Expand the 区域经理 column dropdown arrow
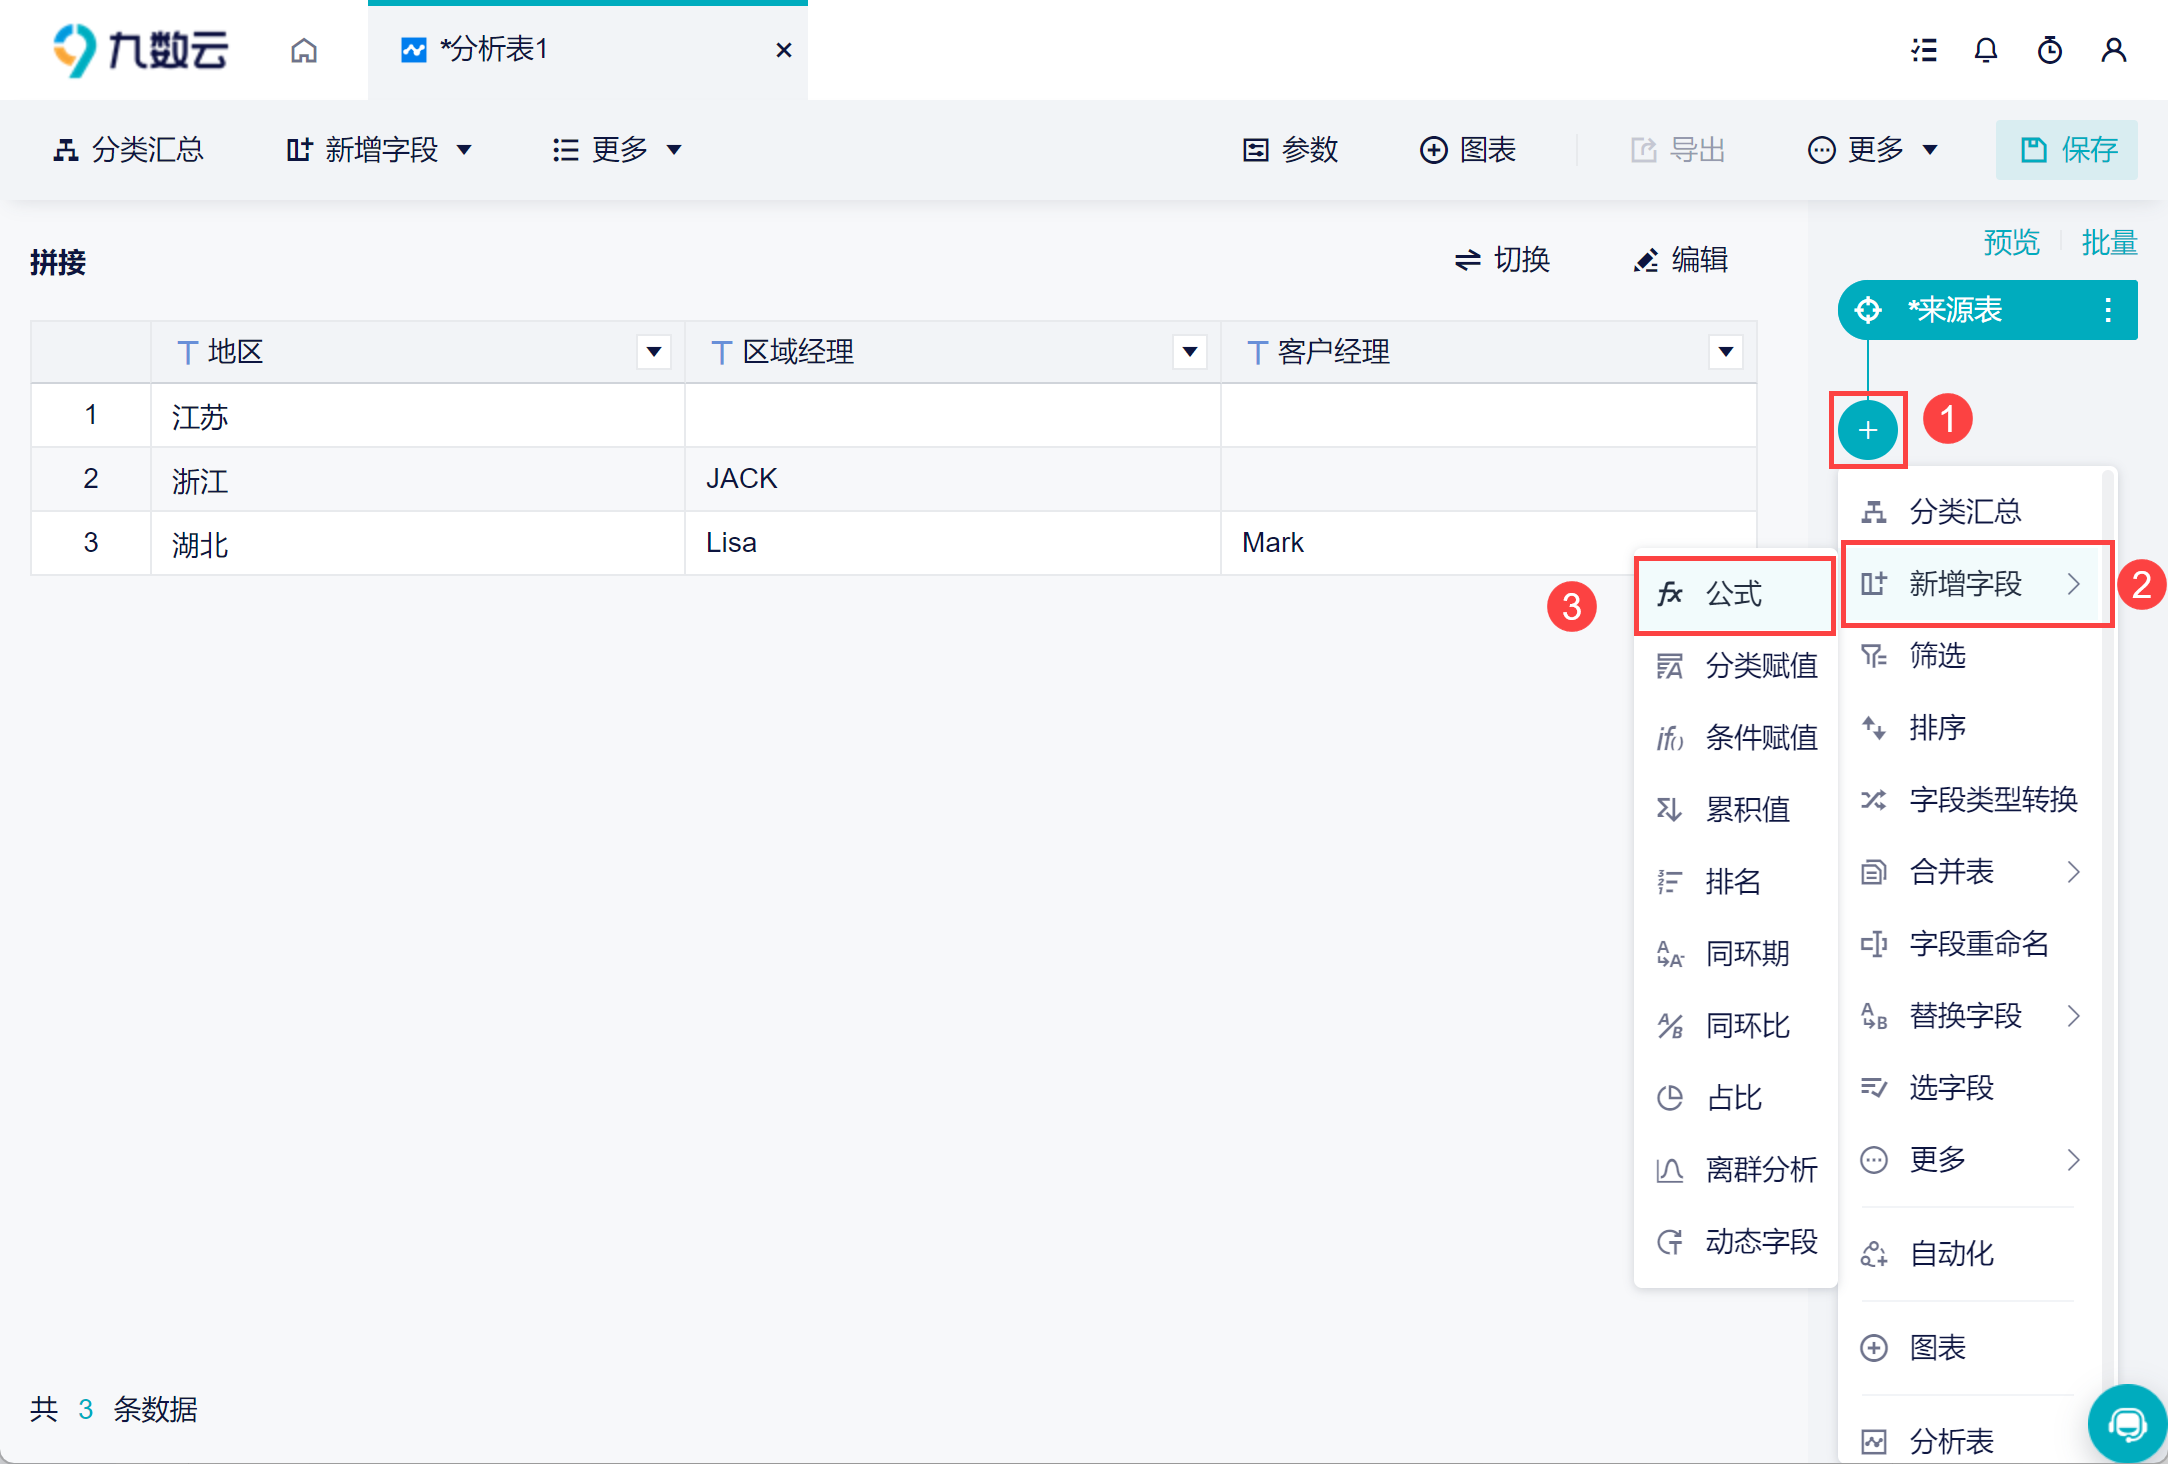The width and height of the screenshot is (2168, 1464). pos(1190,352)
